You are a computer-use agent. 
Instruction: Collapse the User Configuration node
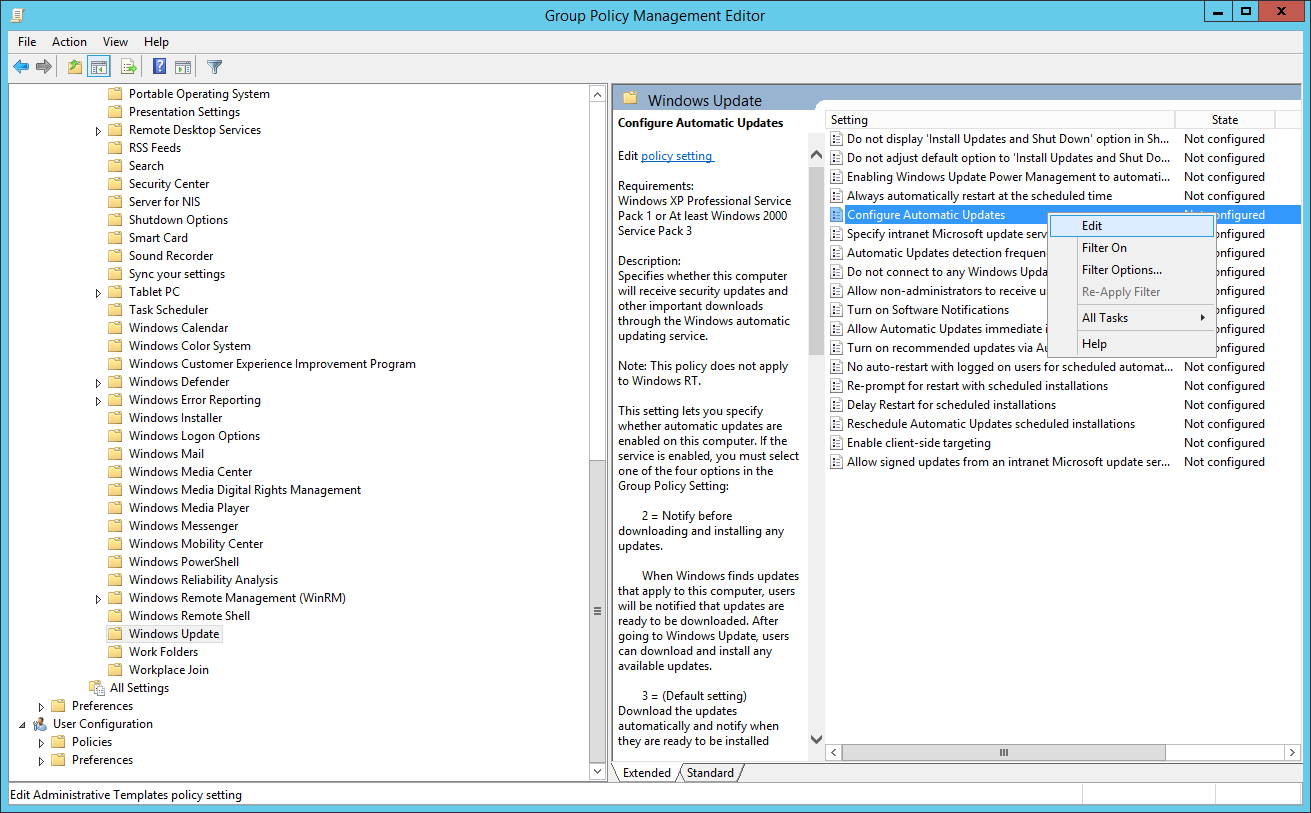pos(22,724)
